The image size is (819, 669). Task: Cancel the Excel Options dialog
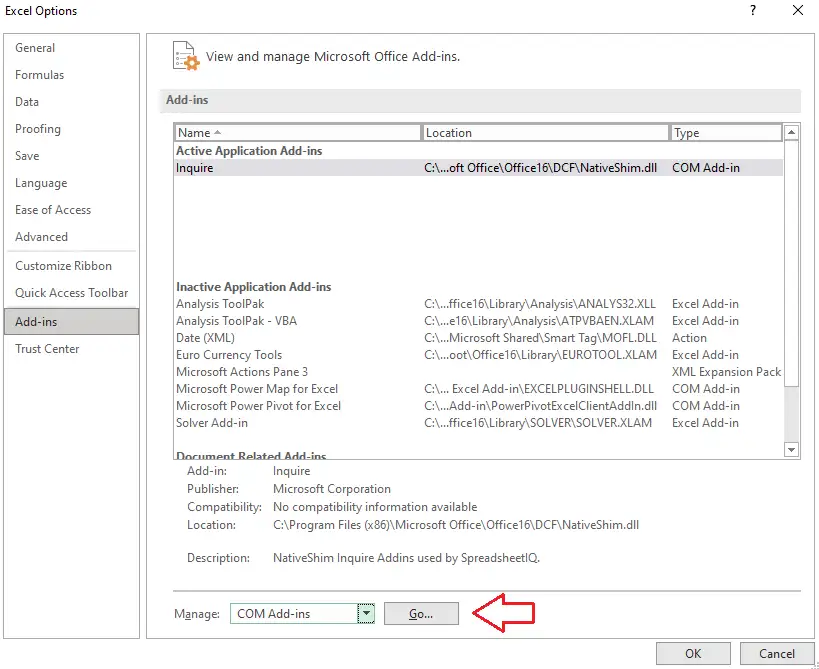[x=777, y=654]
